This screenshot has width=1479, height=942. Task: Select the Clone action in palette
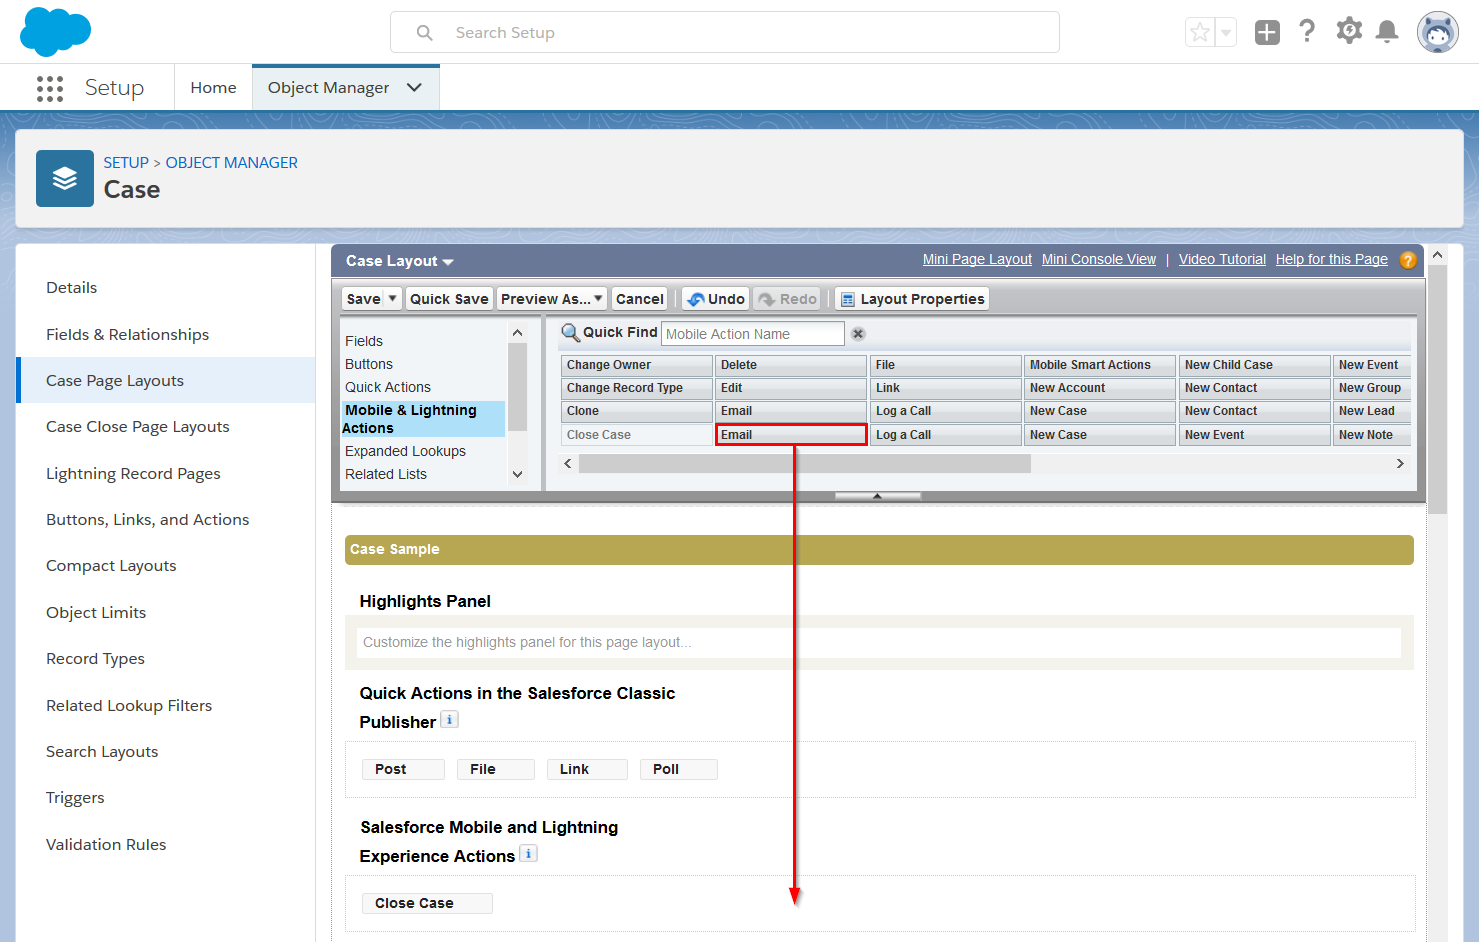[x=637, y=411]
